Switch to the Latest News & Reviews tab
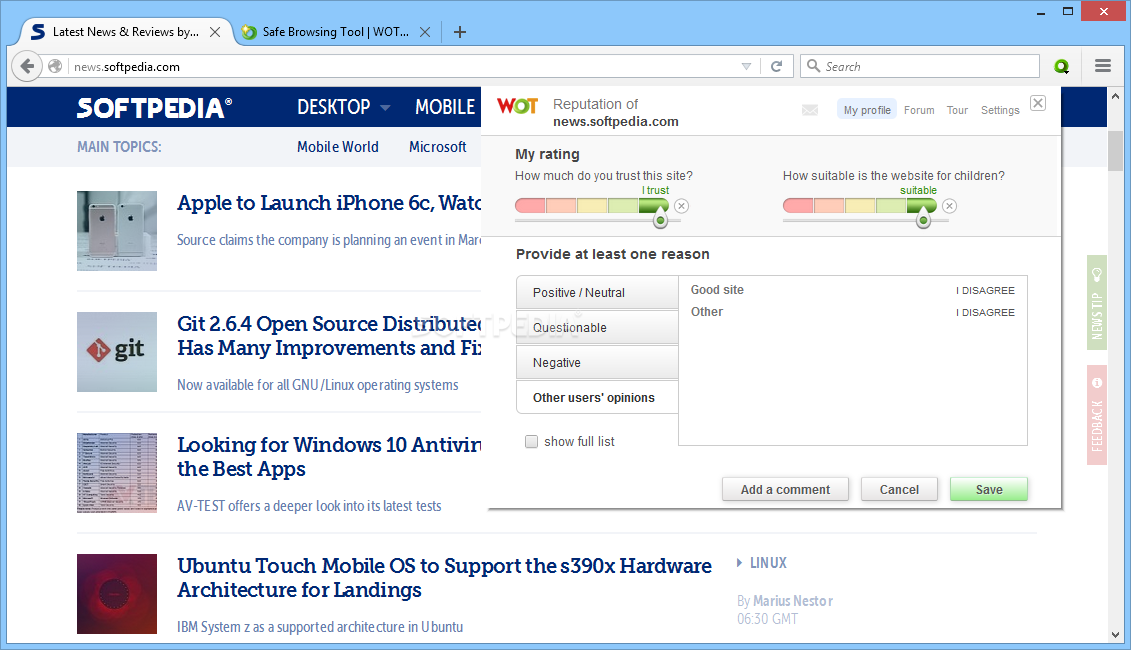This screenshot has height=650, width=1131. click(x=125, y=32)
